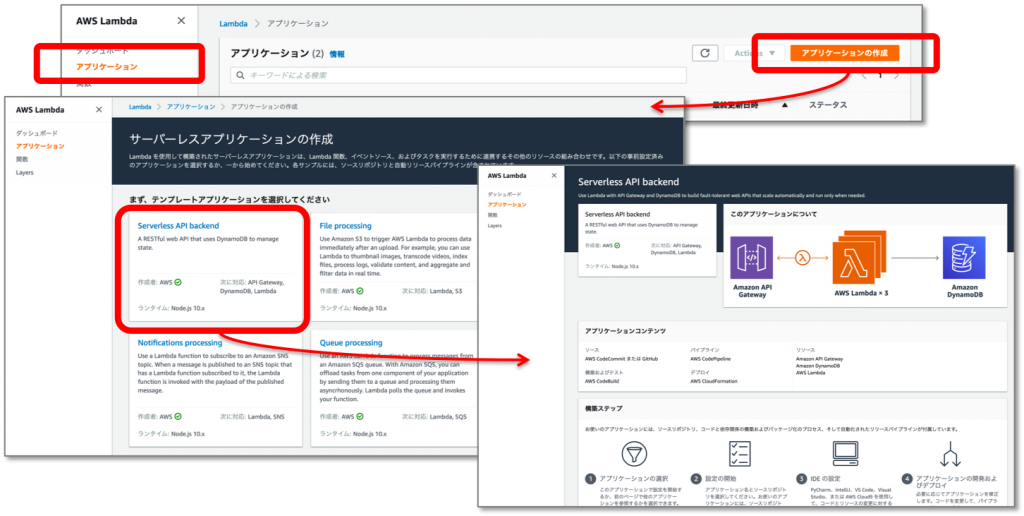Screen dimensions: 1024x516
Task: Click the step 3 circle beside IDE の設定
Action: [801, 479]
